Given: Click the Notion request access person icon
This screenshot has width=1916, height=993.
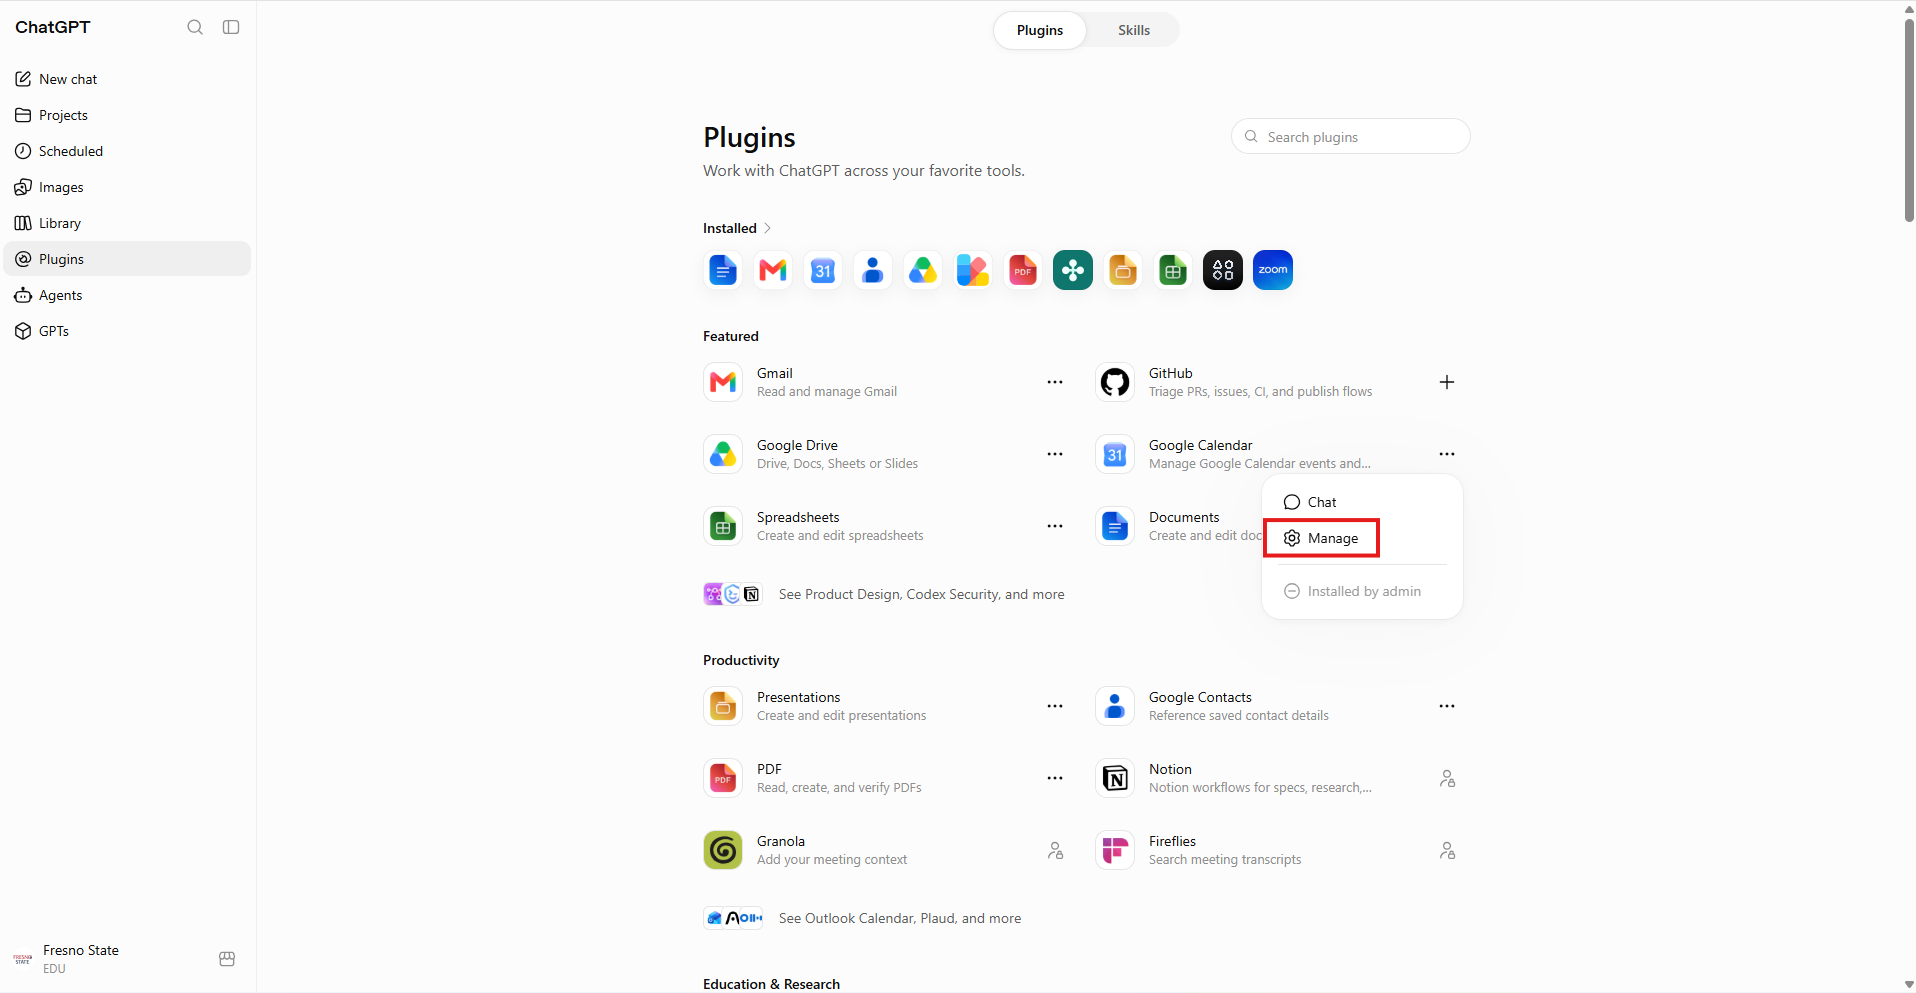Looking at the screenshot, I should [x=1447, y=778].
